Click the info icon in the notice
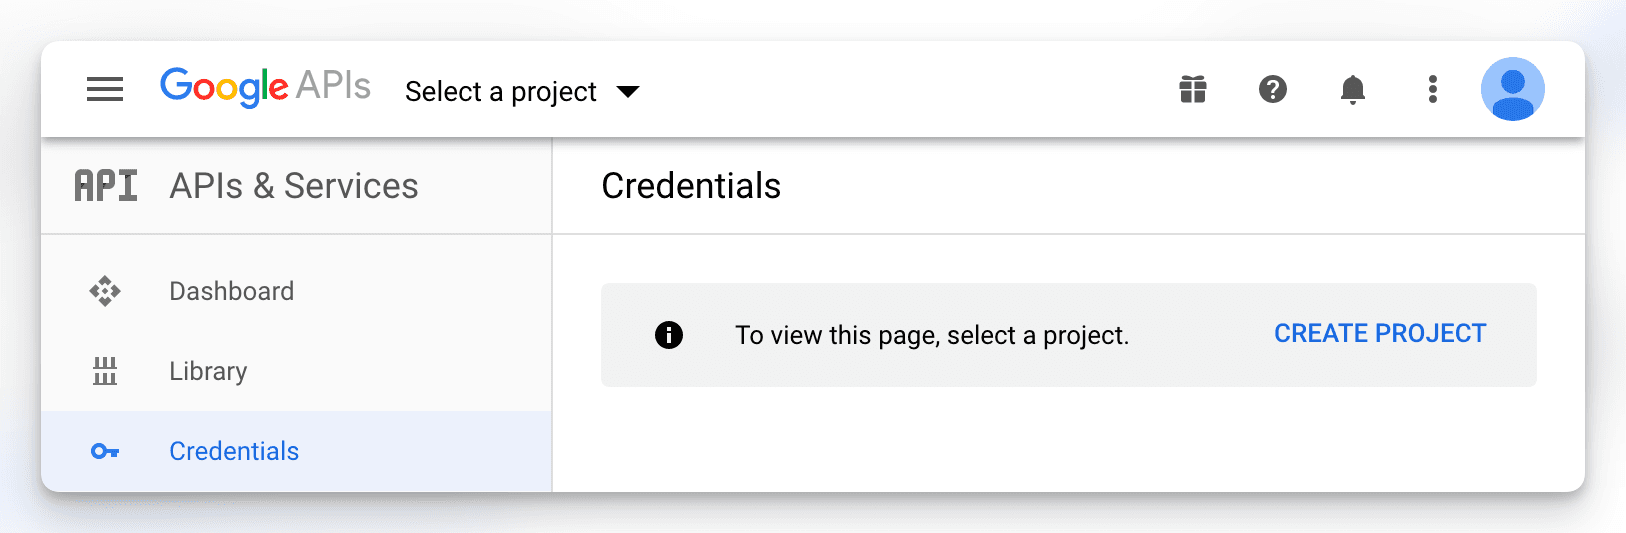The width and height of the screenshot is (1626, 533). tap(669, 335)
